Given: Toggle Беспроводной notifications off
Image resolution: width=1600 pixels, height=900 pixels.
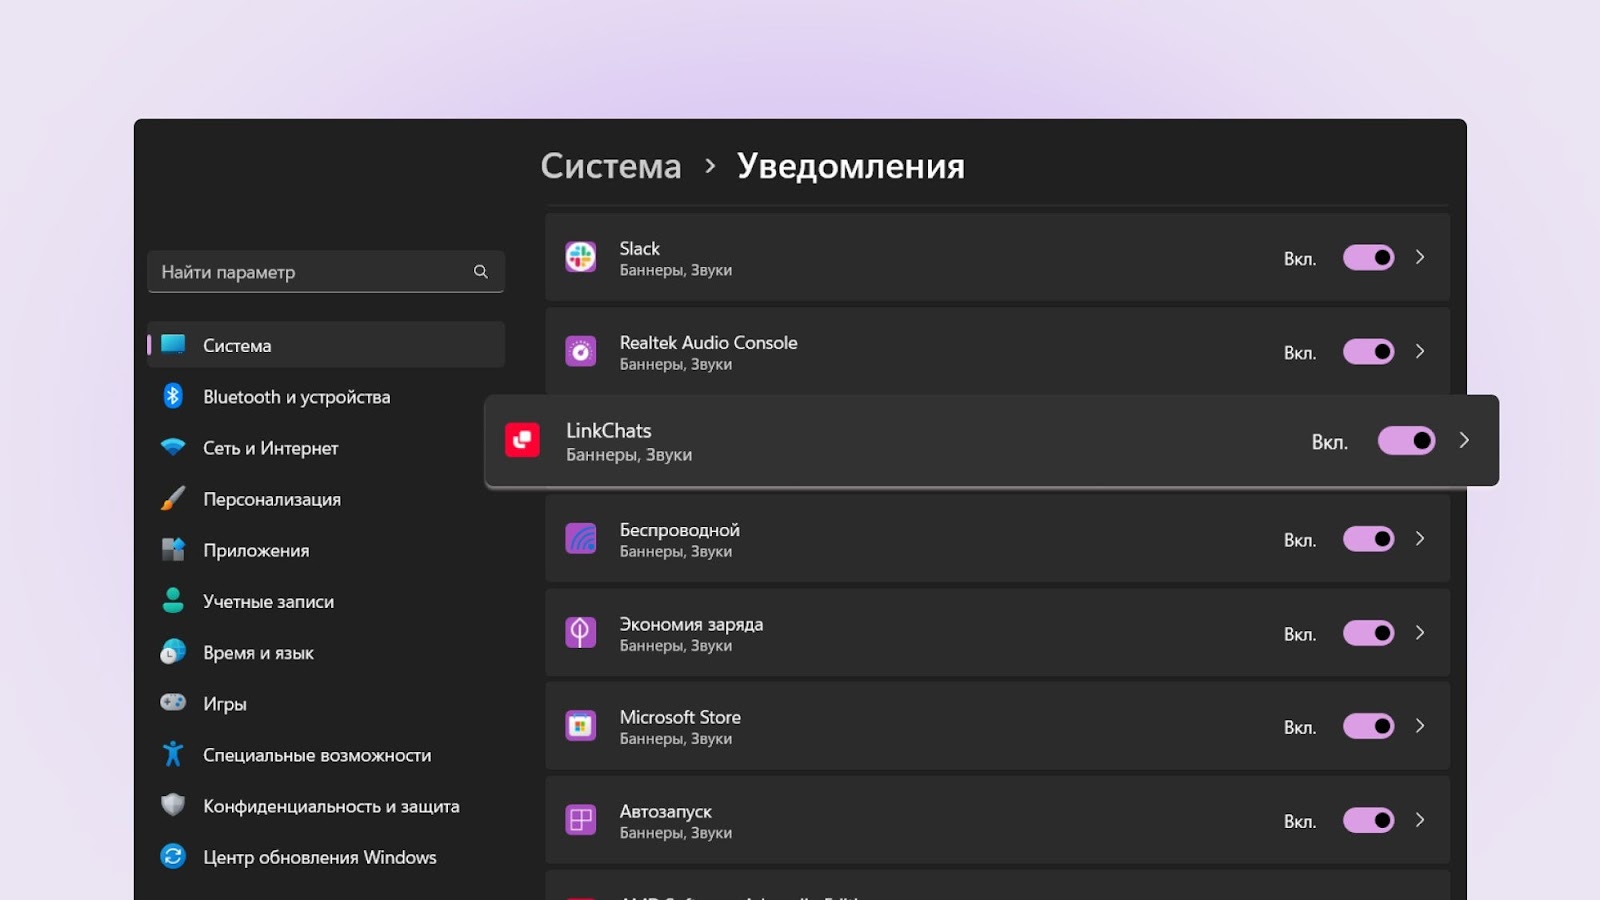Looking at the screenshot, I should point(1368,539).
